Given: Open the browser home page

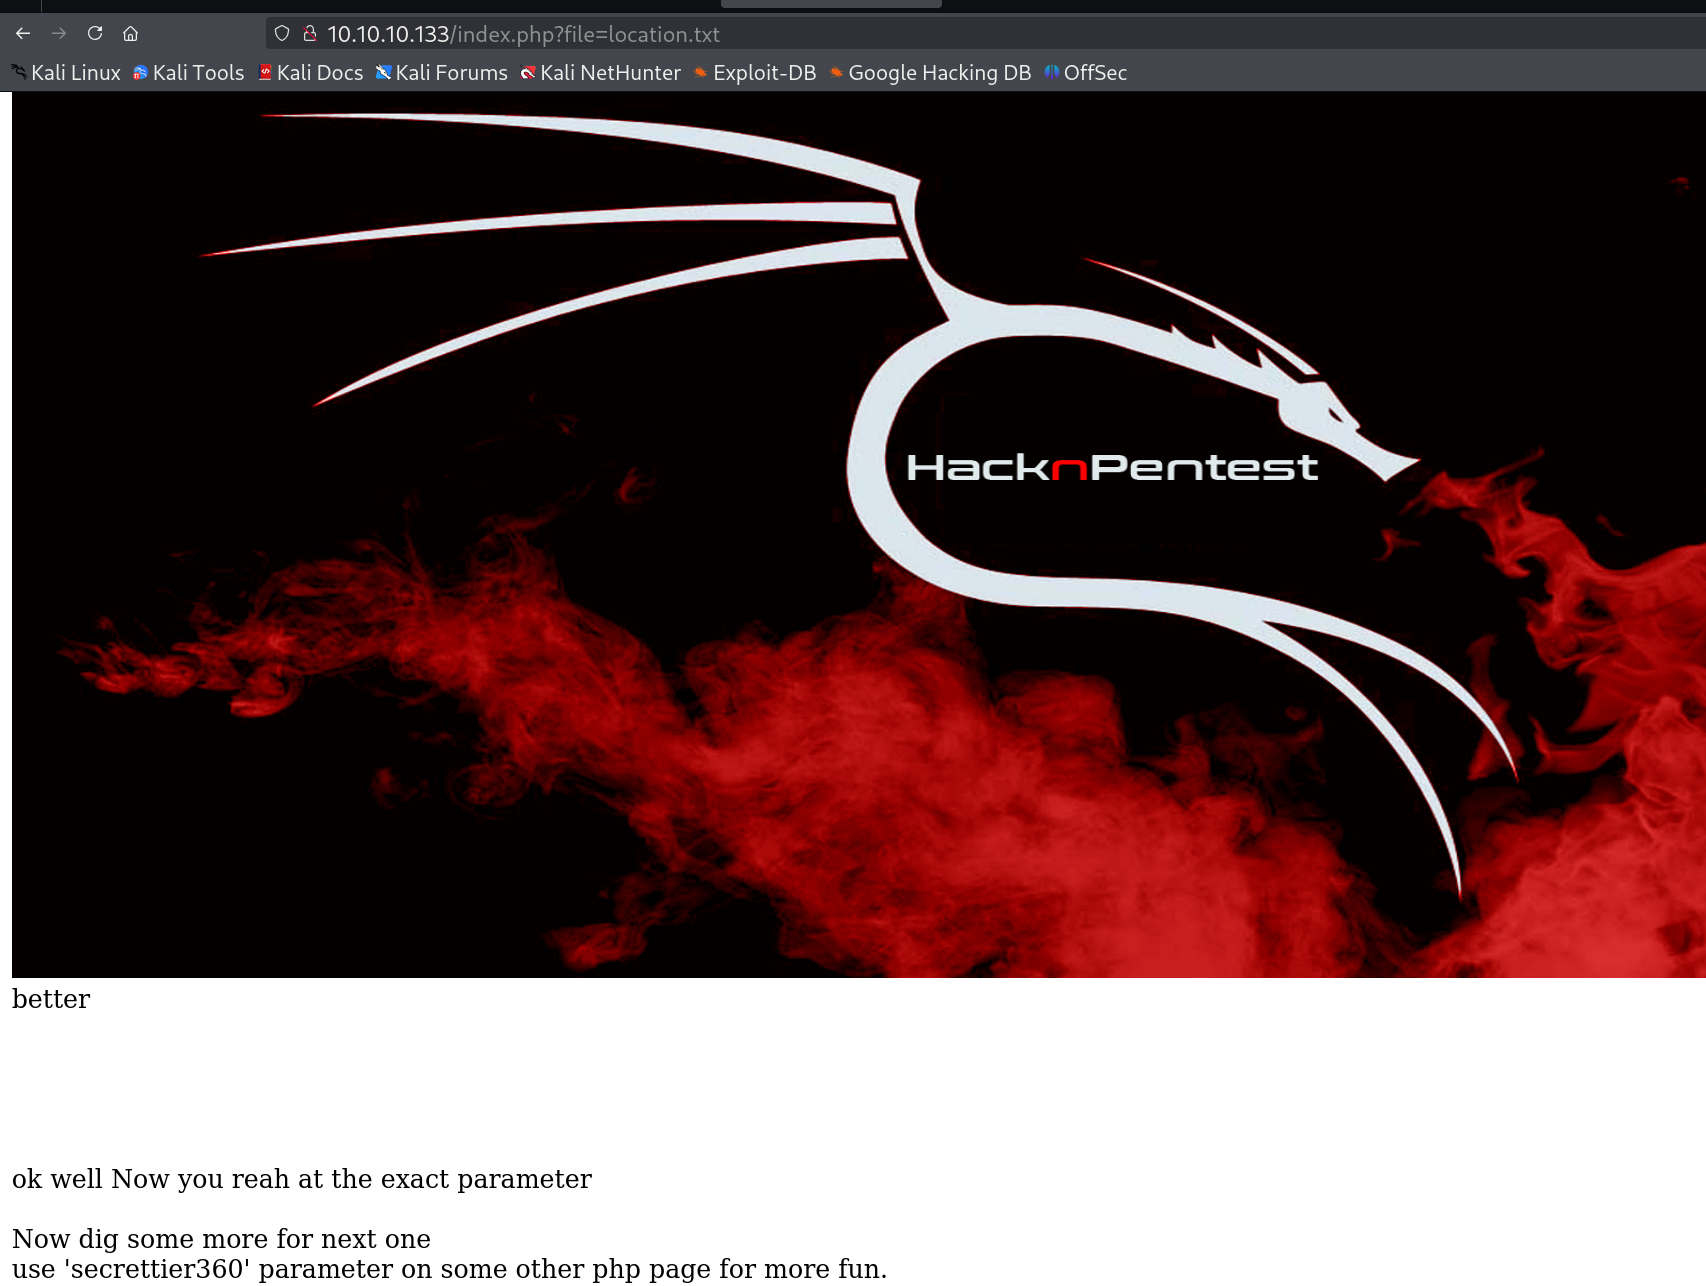Looking at the screenshot, I should tap(130, 34).
